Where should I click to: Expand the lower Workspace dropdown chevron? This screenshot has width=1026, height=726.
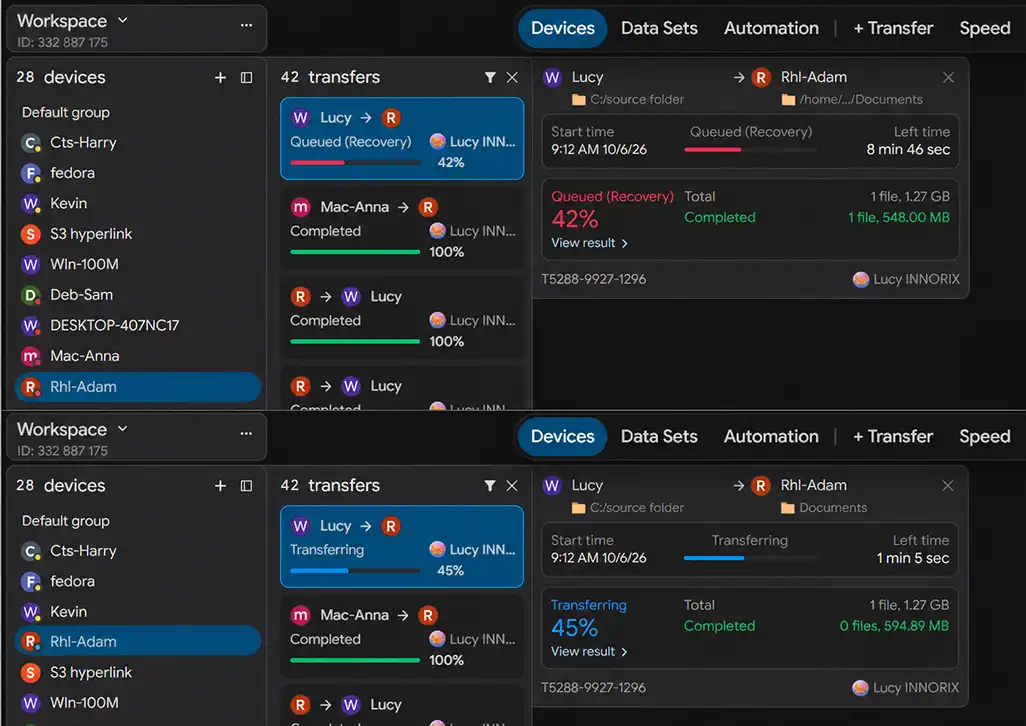[122, 428]
